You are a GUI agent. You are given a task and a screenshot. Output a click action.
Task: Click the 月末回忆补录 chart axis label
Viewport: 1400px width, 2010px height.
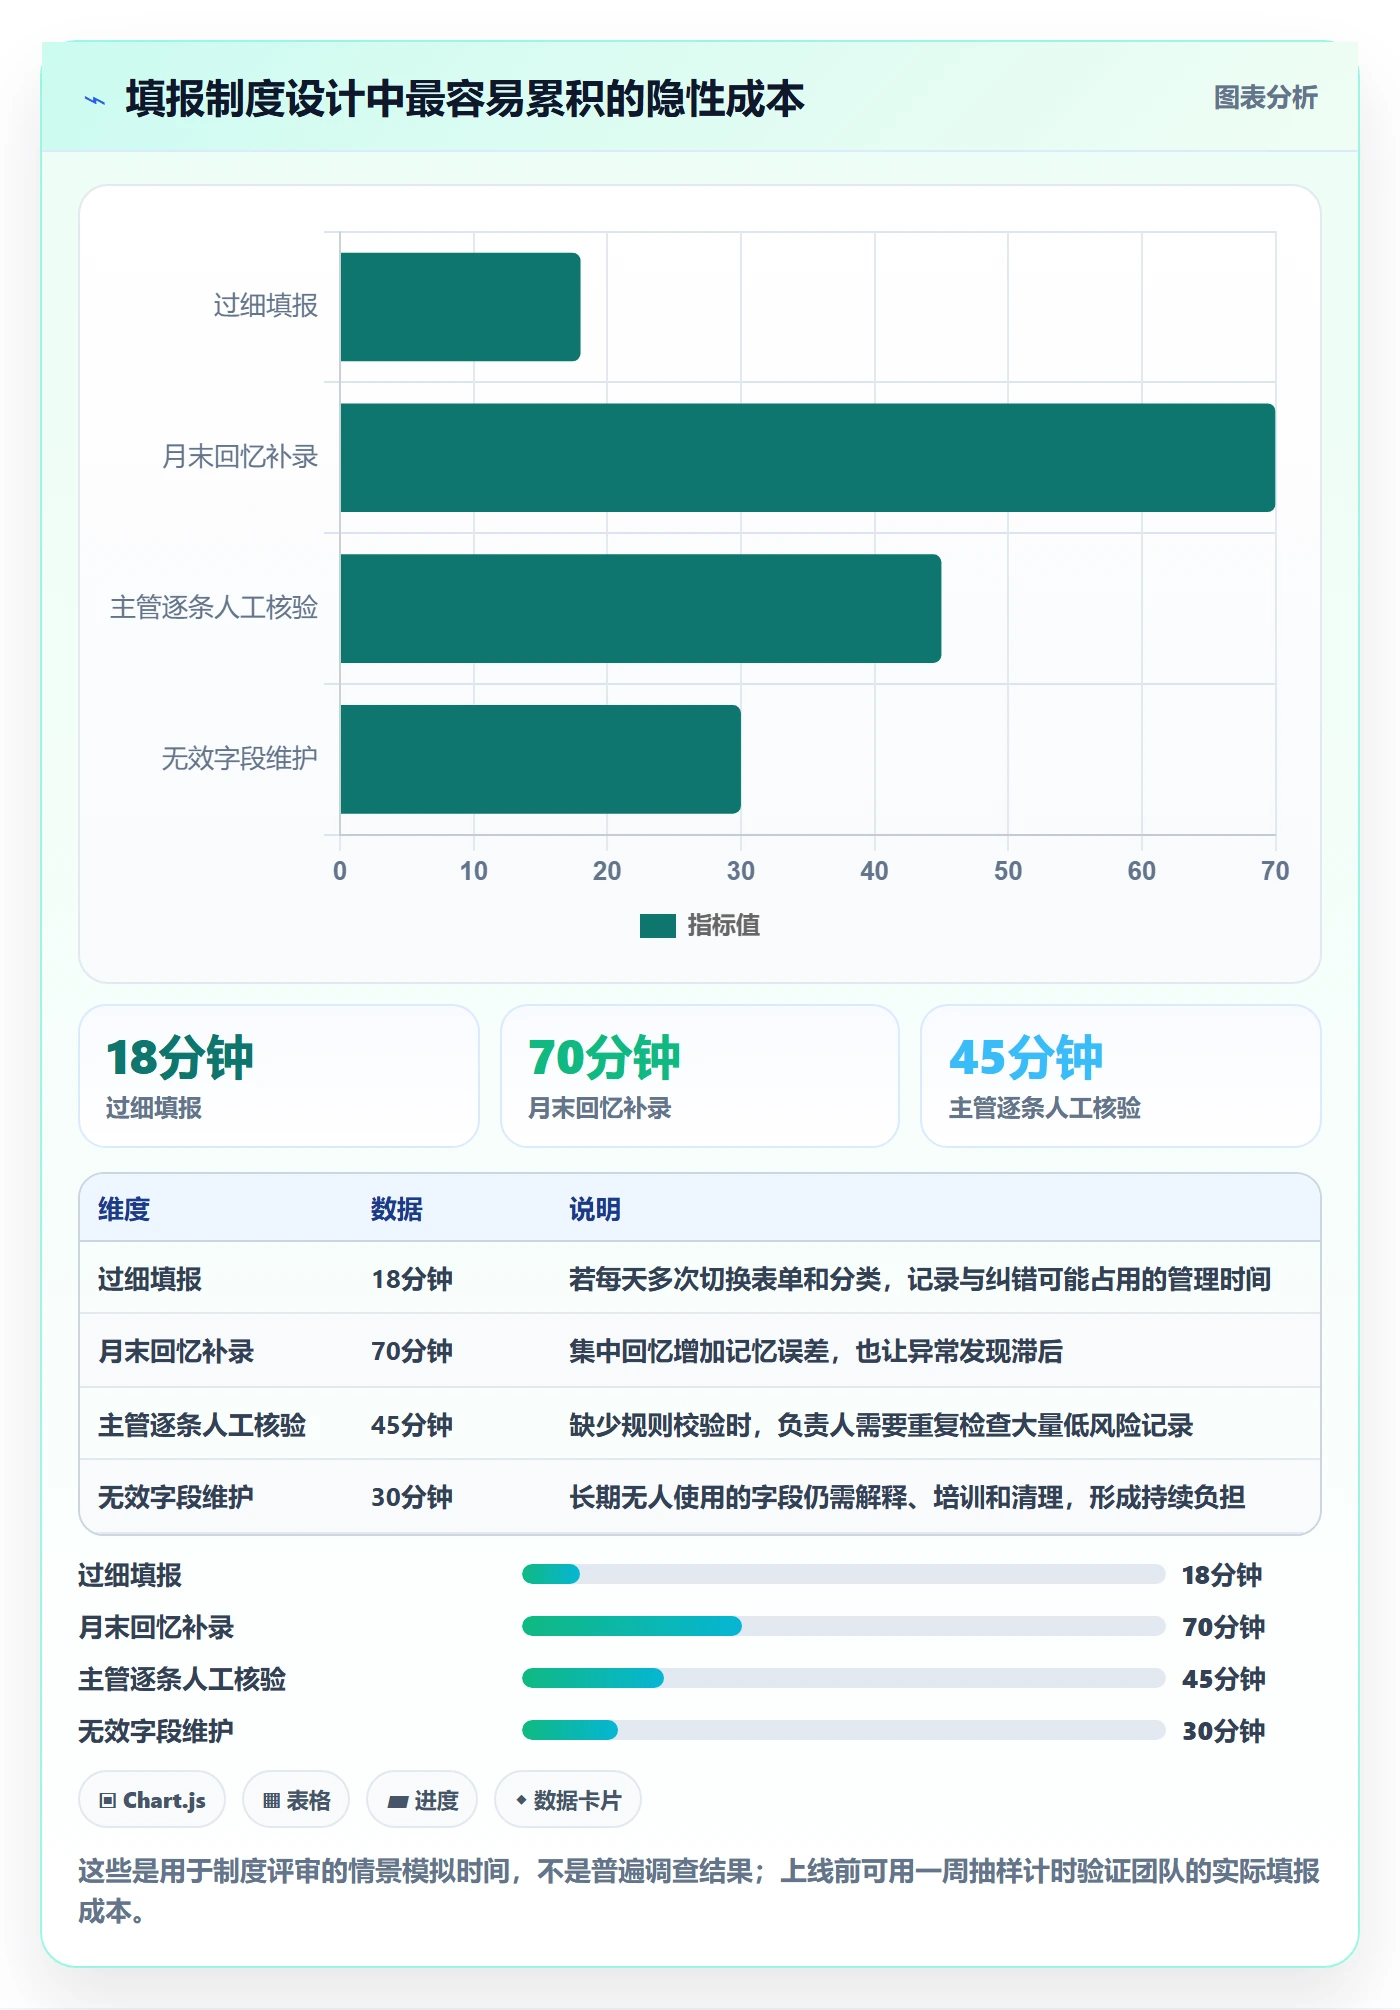coord(240,457)
